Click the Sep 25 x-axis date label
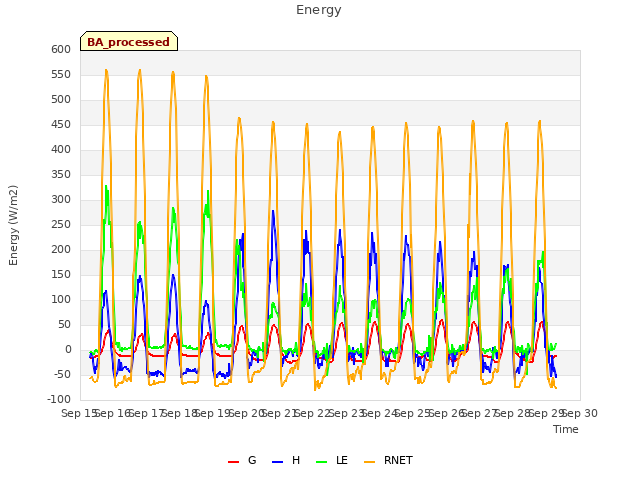Image resolution: width=640 pixels, height=480 pixels. (413, 413)
